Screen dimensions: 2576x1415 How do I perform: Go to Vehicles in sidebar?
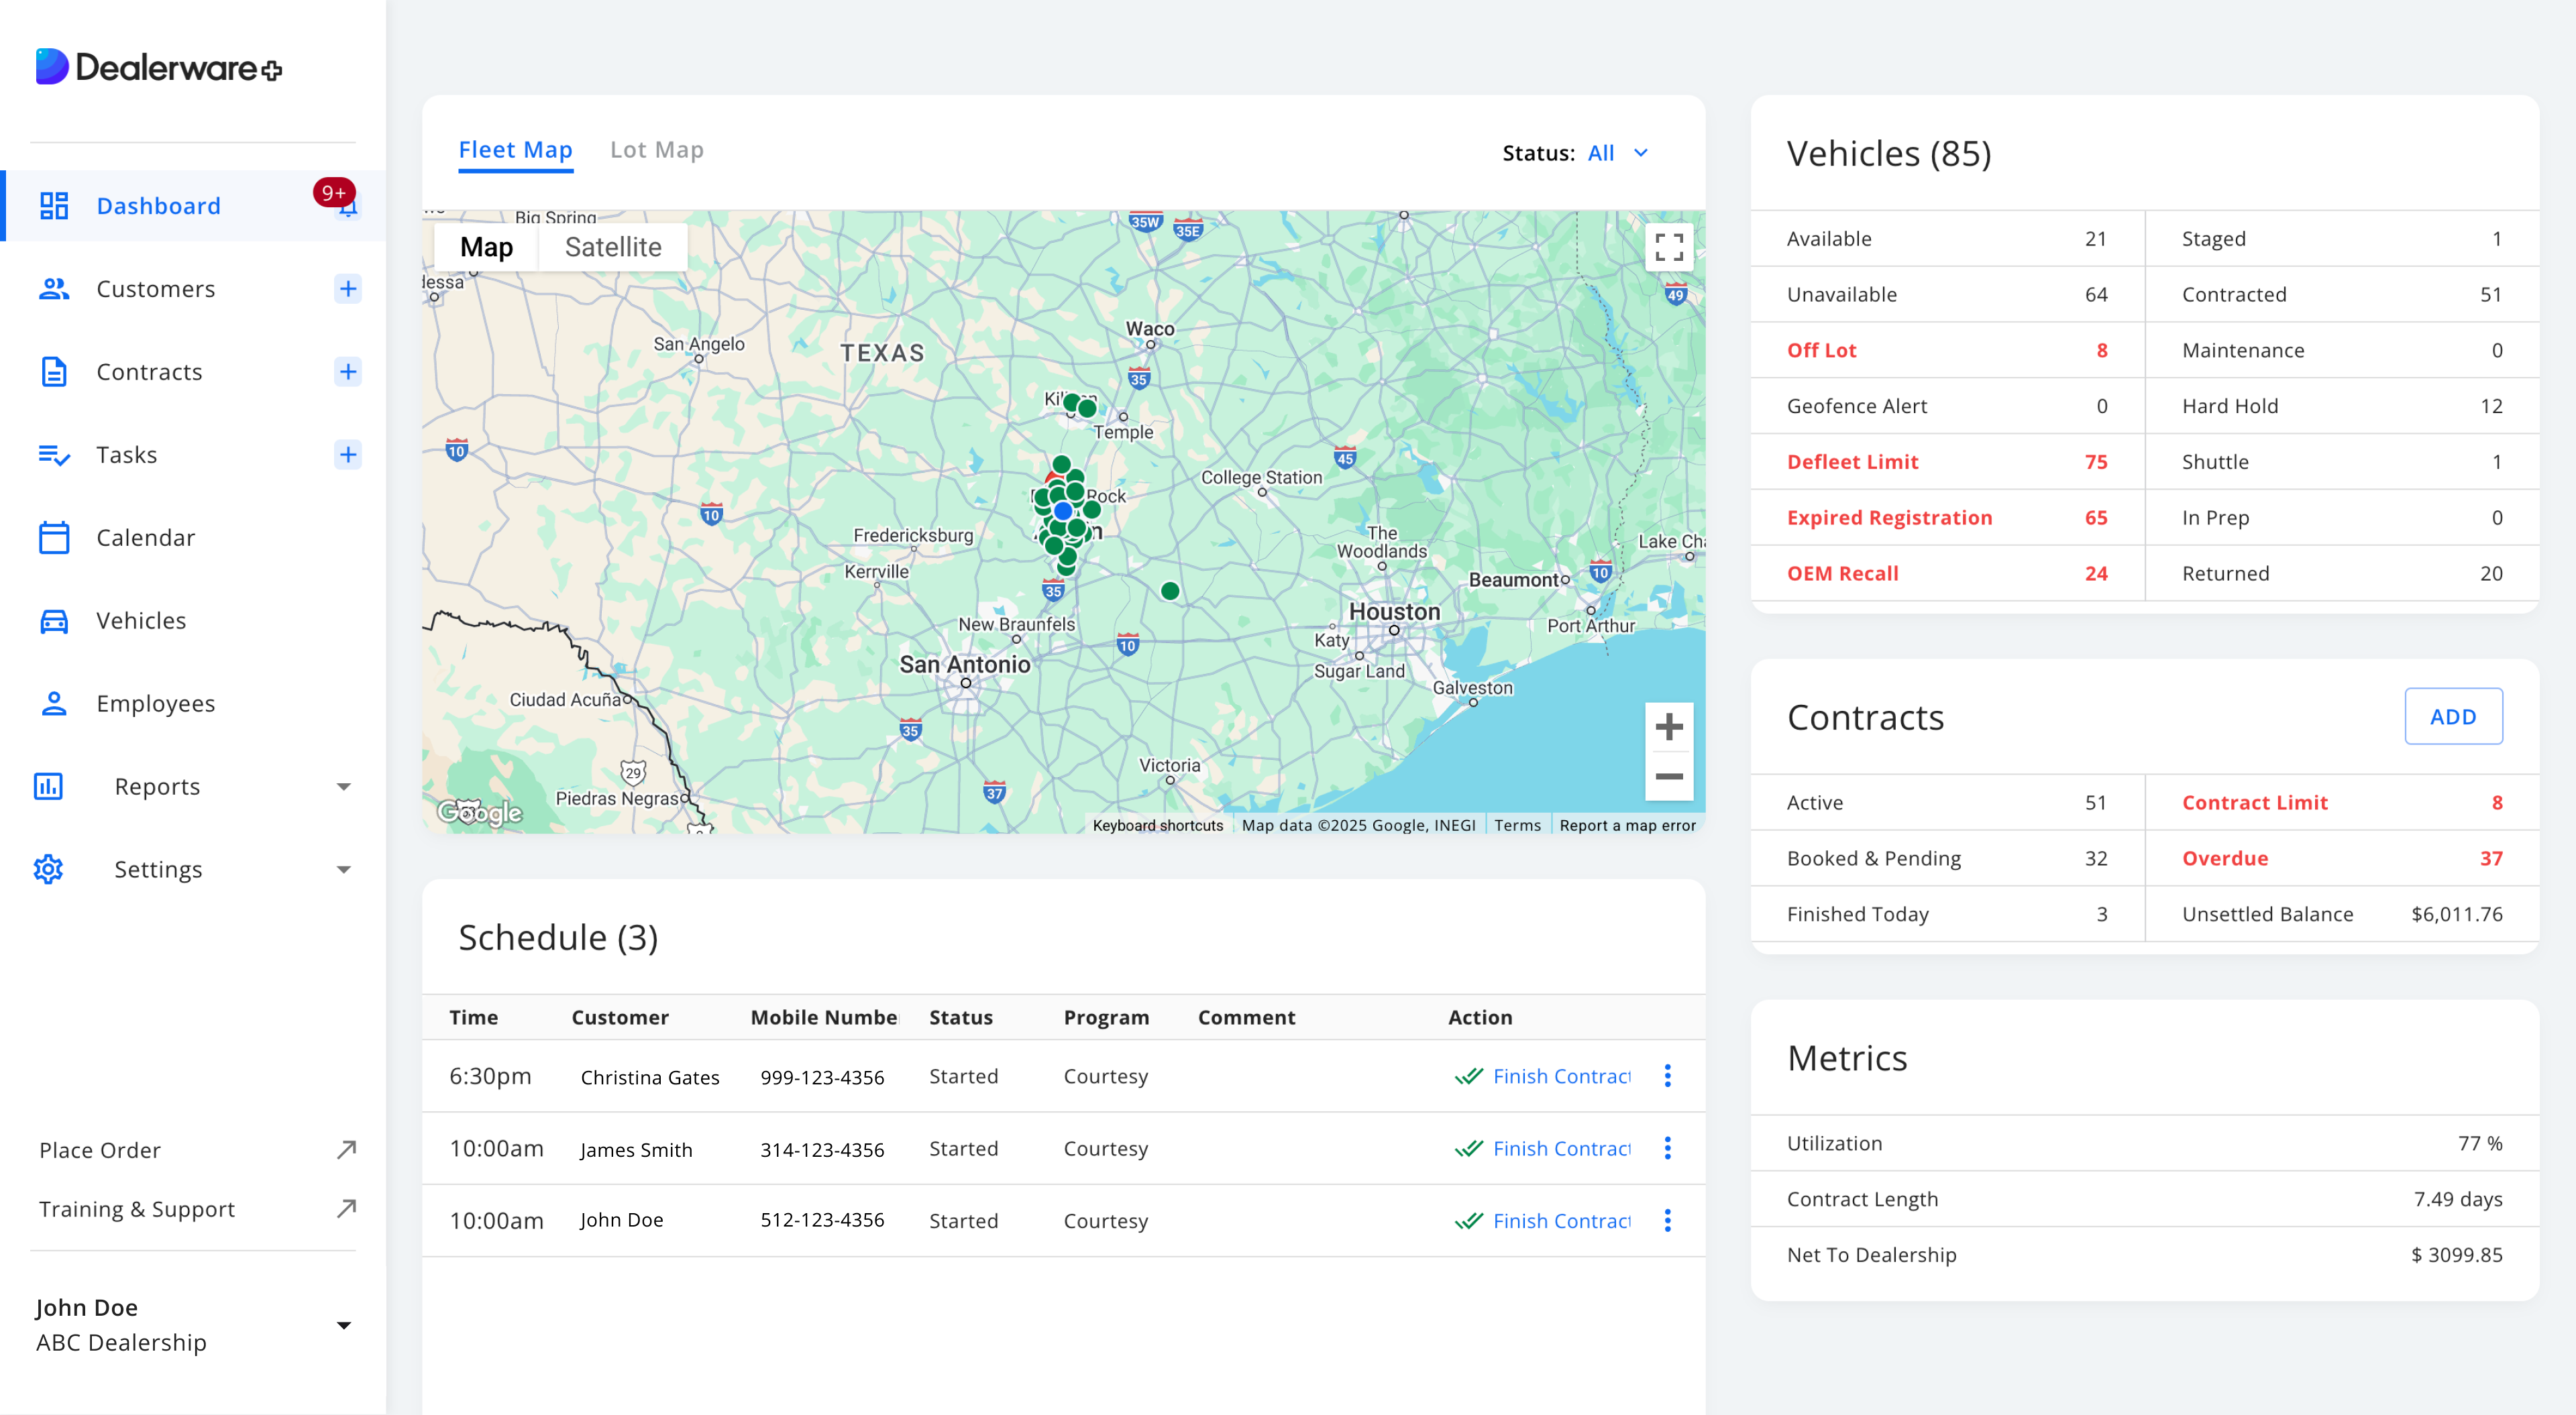pos(141,620)
